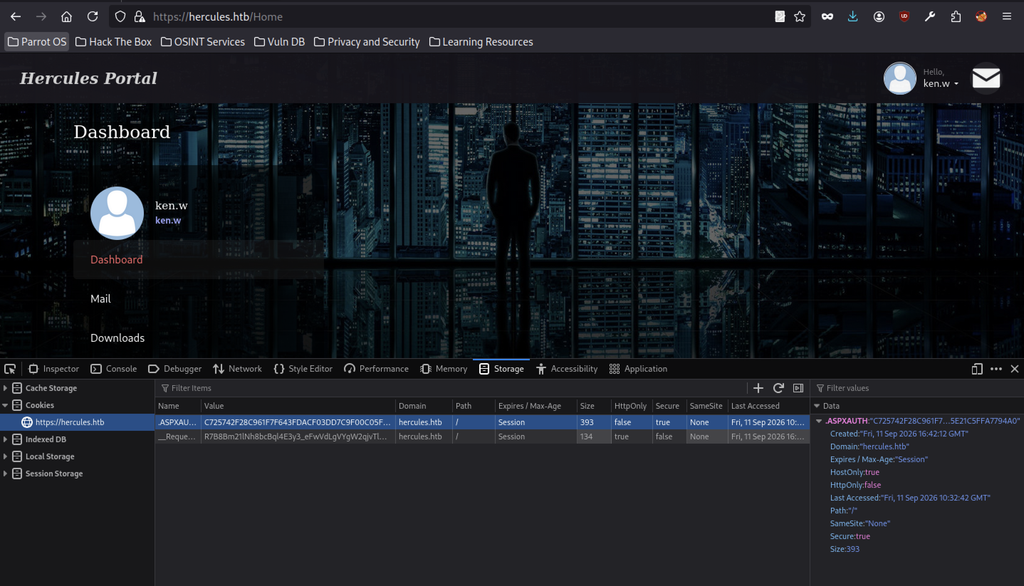Open the mail envelope icon in portal header
This screenshot has width=1024, height=586.
point(985,78)
